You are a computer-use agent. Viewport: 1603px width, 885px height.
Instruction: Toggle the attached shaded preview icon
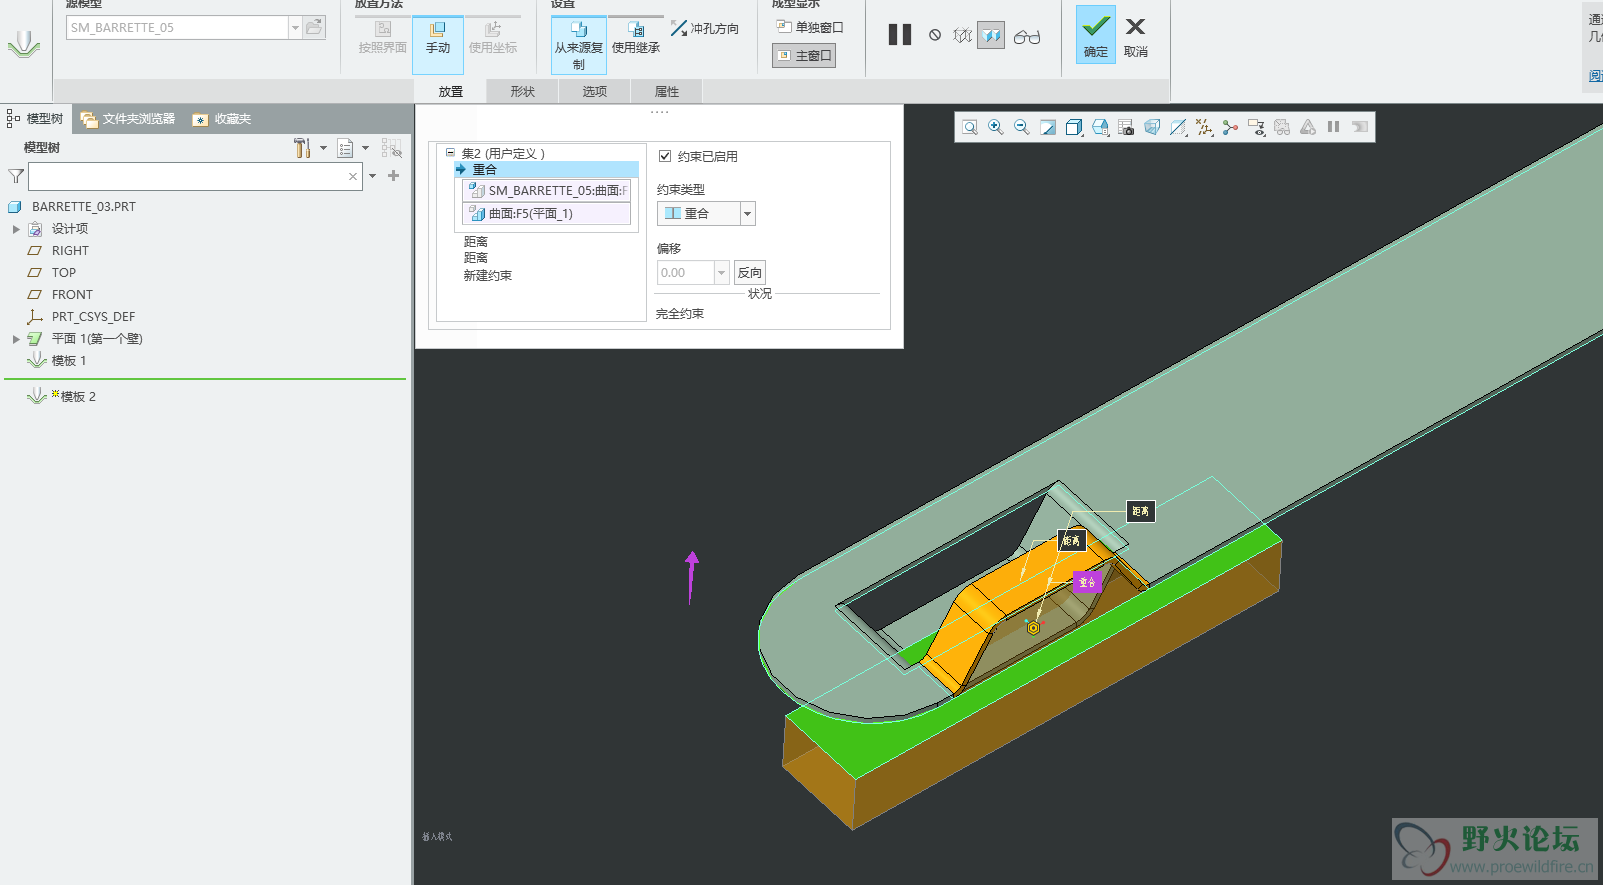(991, 36)
